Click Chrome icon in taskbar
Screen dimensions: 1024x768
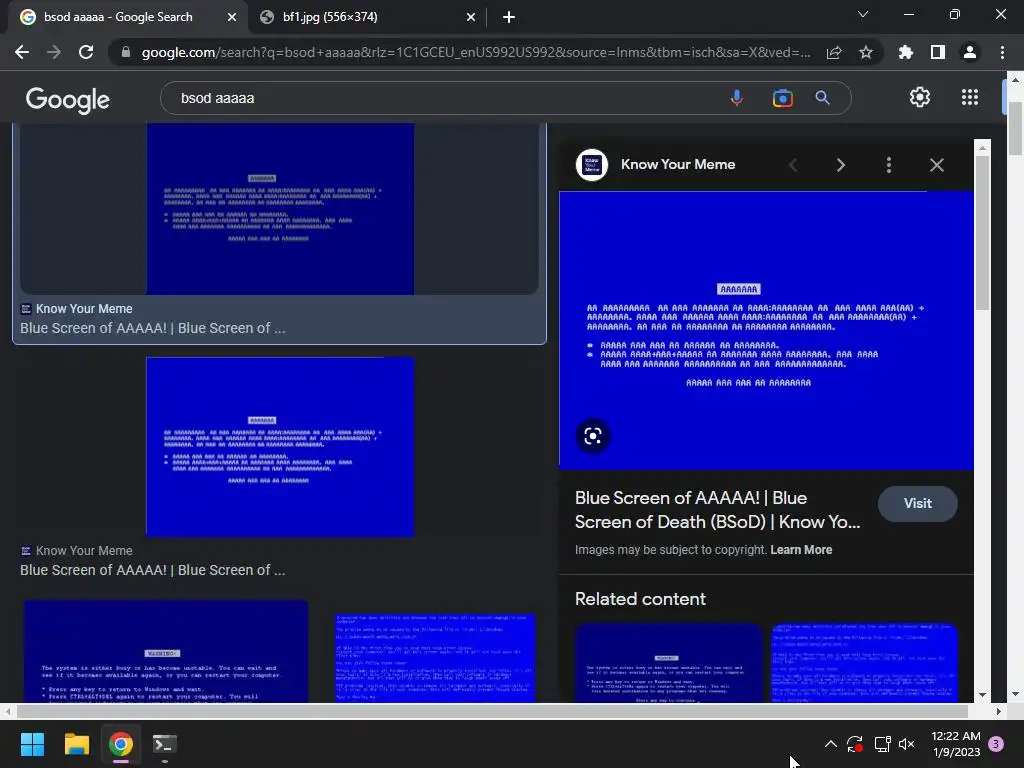pos(121,744)
